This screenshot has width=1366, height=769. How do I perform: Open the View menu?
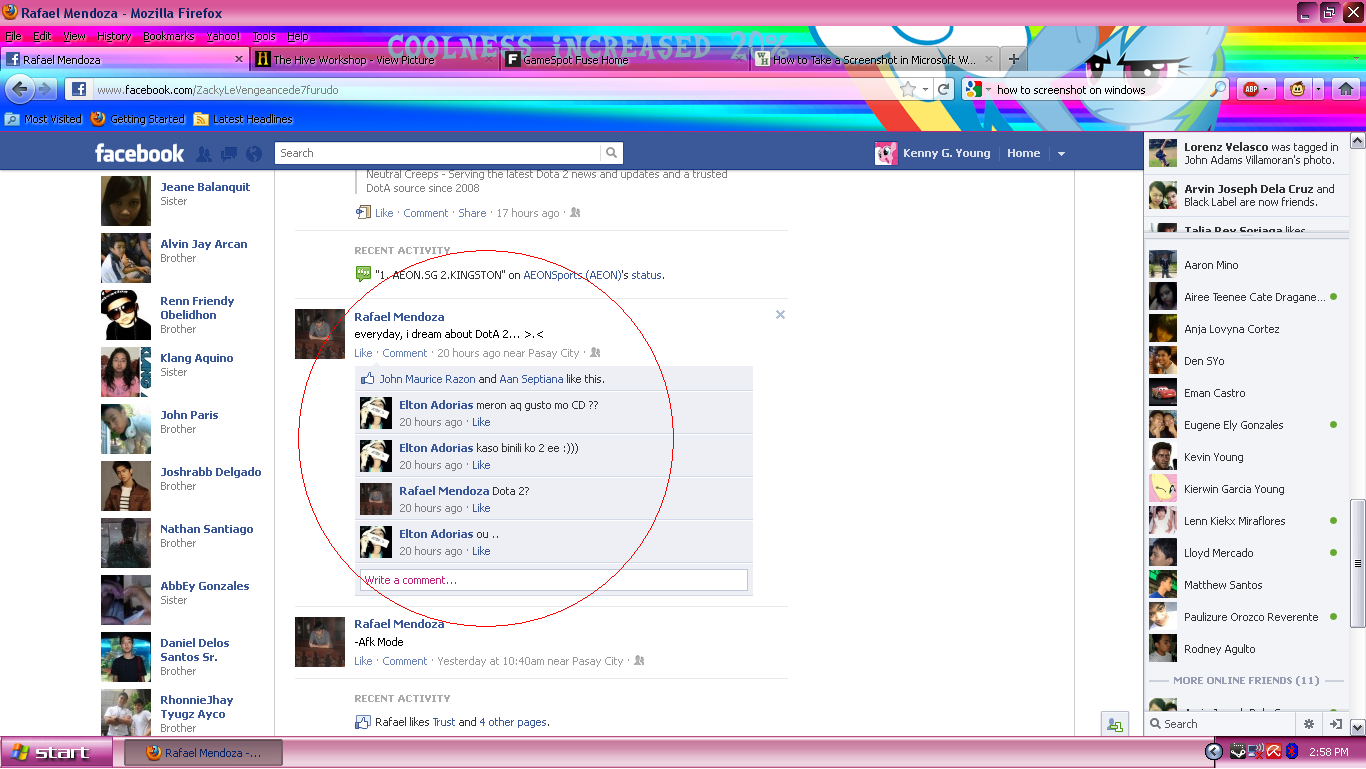[x=74, y=36]
